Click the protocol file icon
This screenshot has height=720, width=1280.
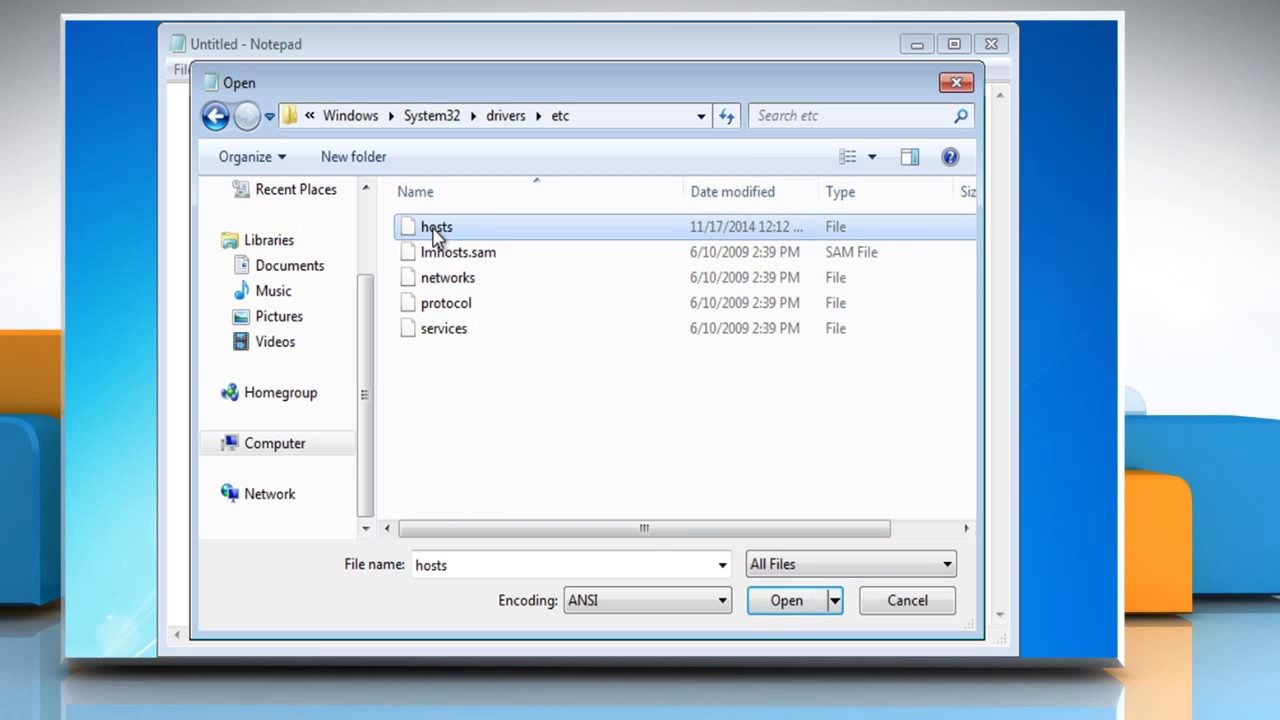(x=407, y=303)
